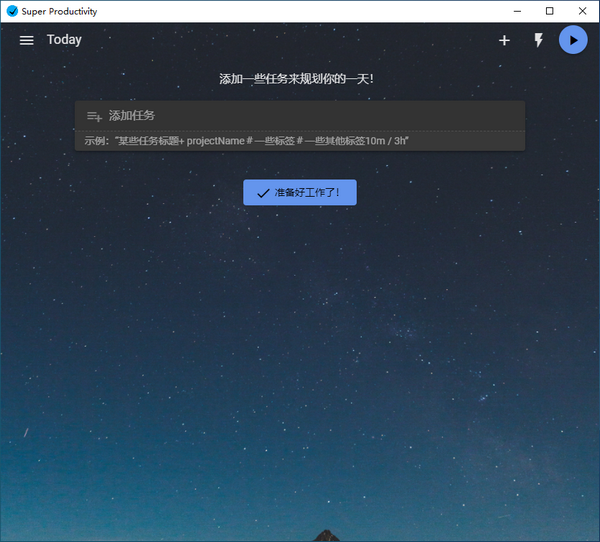Click the 添加一些任务来规划你的一天 heading
Image resolution: width=600 pixels, height=542 pixels.
coord(299,78)
